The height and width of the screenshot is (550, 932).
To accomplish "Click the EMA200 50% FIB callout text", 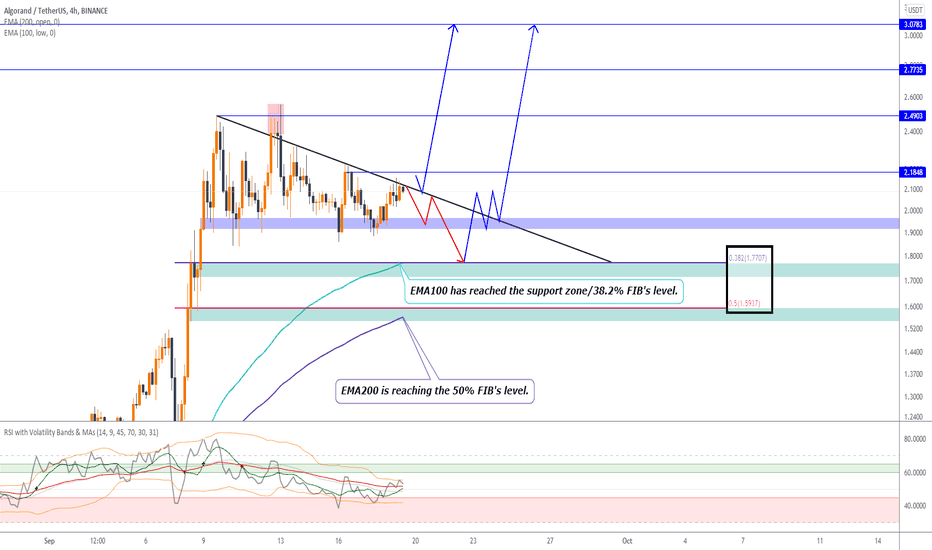I will tap(435, 391).
